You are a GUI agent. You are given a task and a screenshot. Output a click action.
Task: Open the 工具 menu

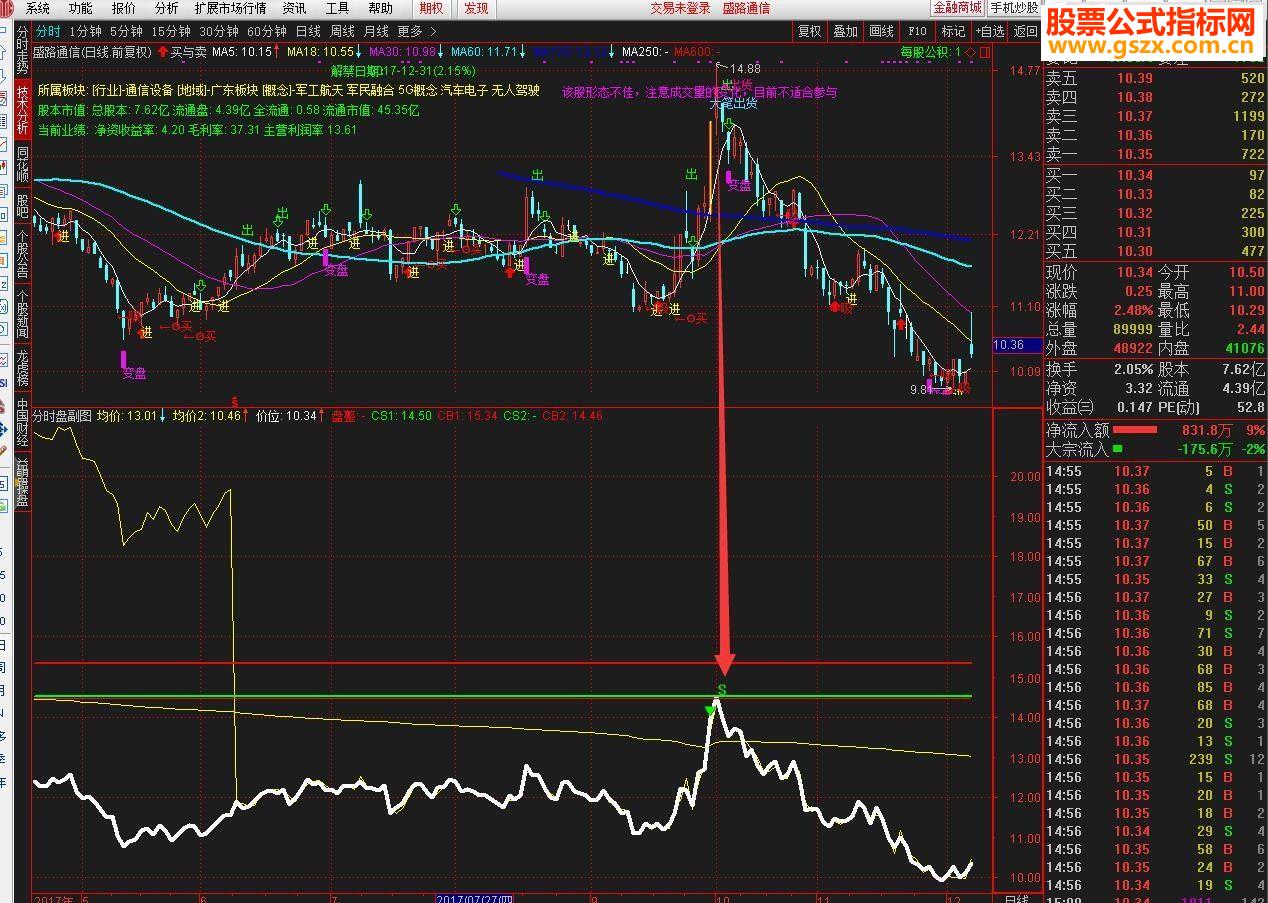(x=338, y=8)
